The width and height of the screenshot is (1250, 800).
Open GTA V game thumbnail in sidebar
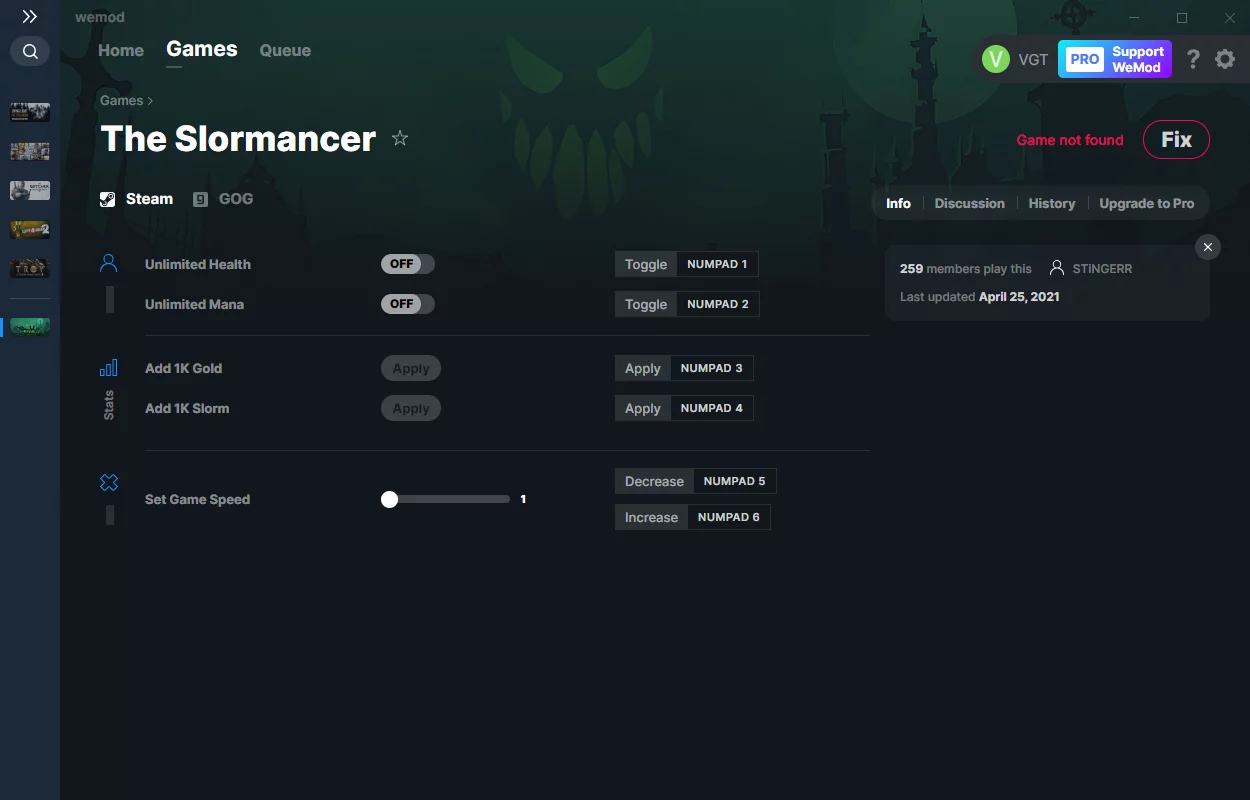(30, 151)
